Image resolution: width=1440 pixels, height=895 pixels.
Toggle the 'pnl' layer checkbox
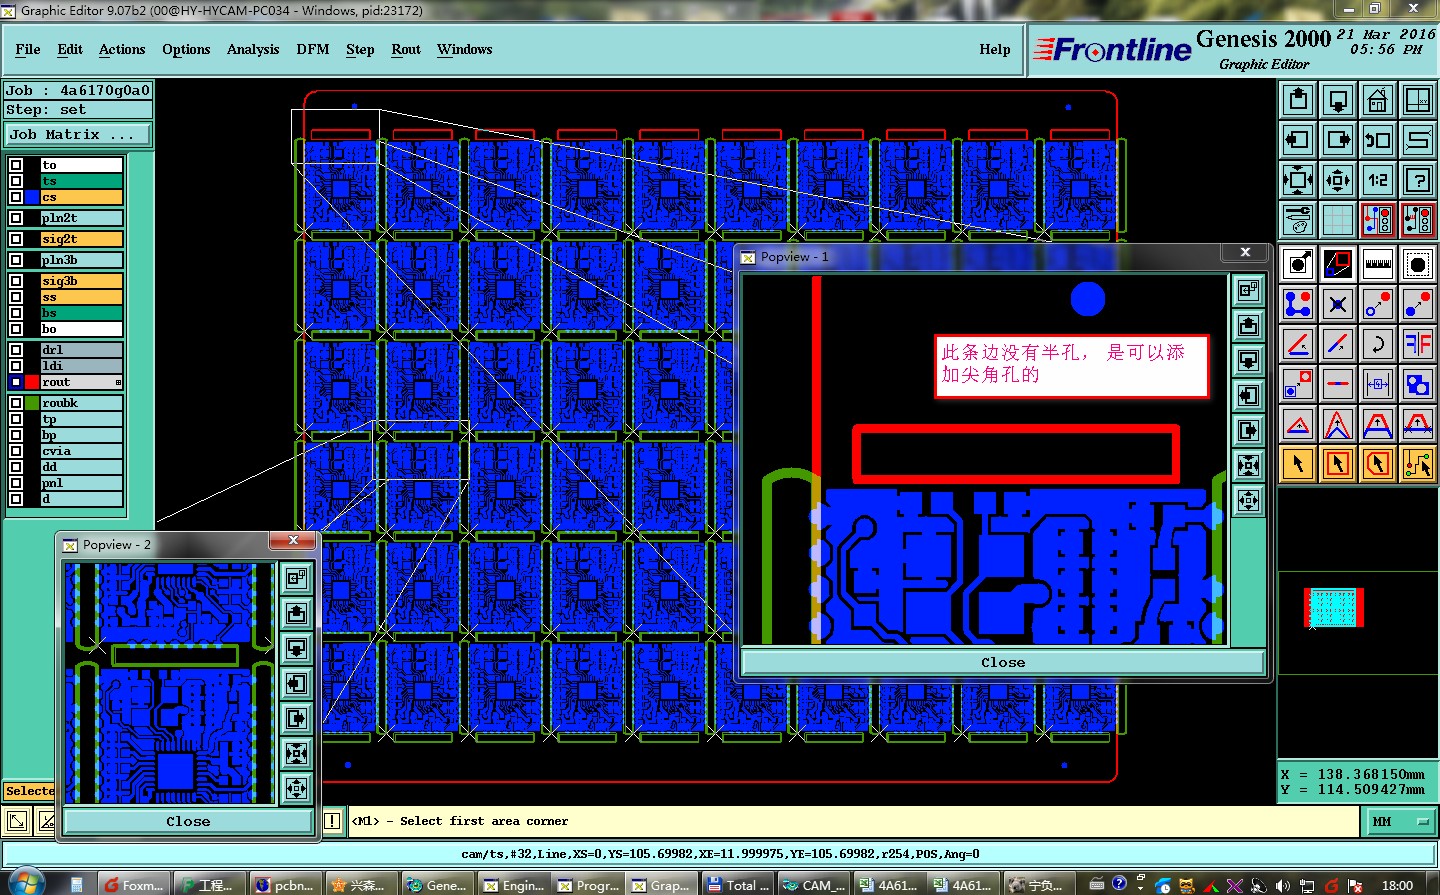16,483
